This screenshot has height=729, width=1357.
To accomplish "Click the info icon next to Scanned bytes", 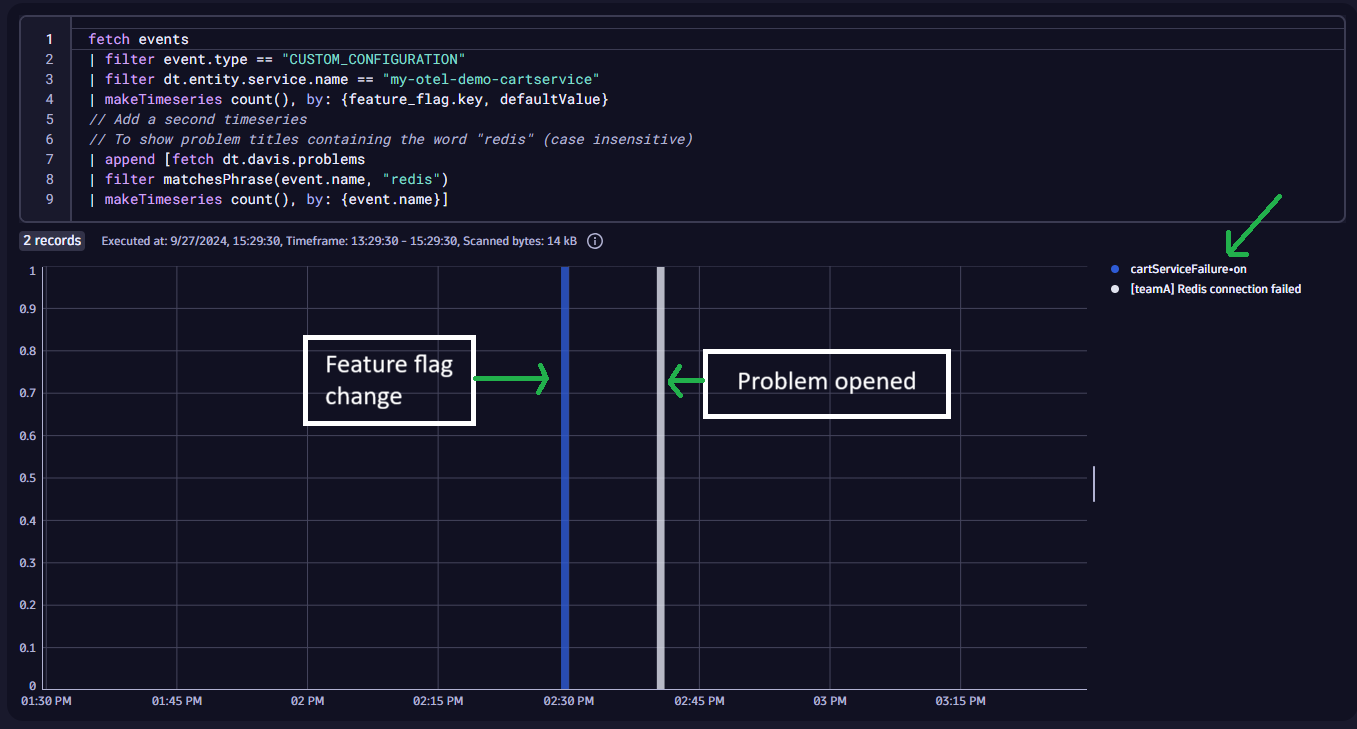I will 595,241.
